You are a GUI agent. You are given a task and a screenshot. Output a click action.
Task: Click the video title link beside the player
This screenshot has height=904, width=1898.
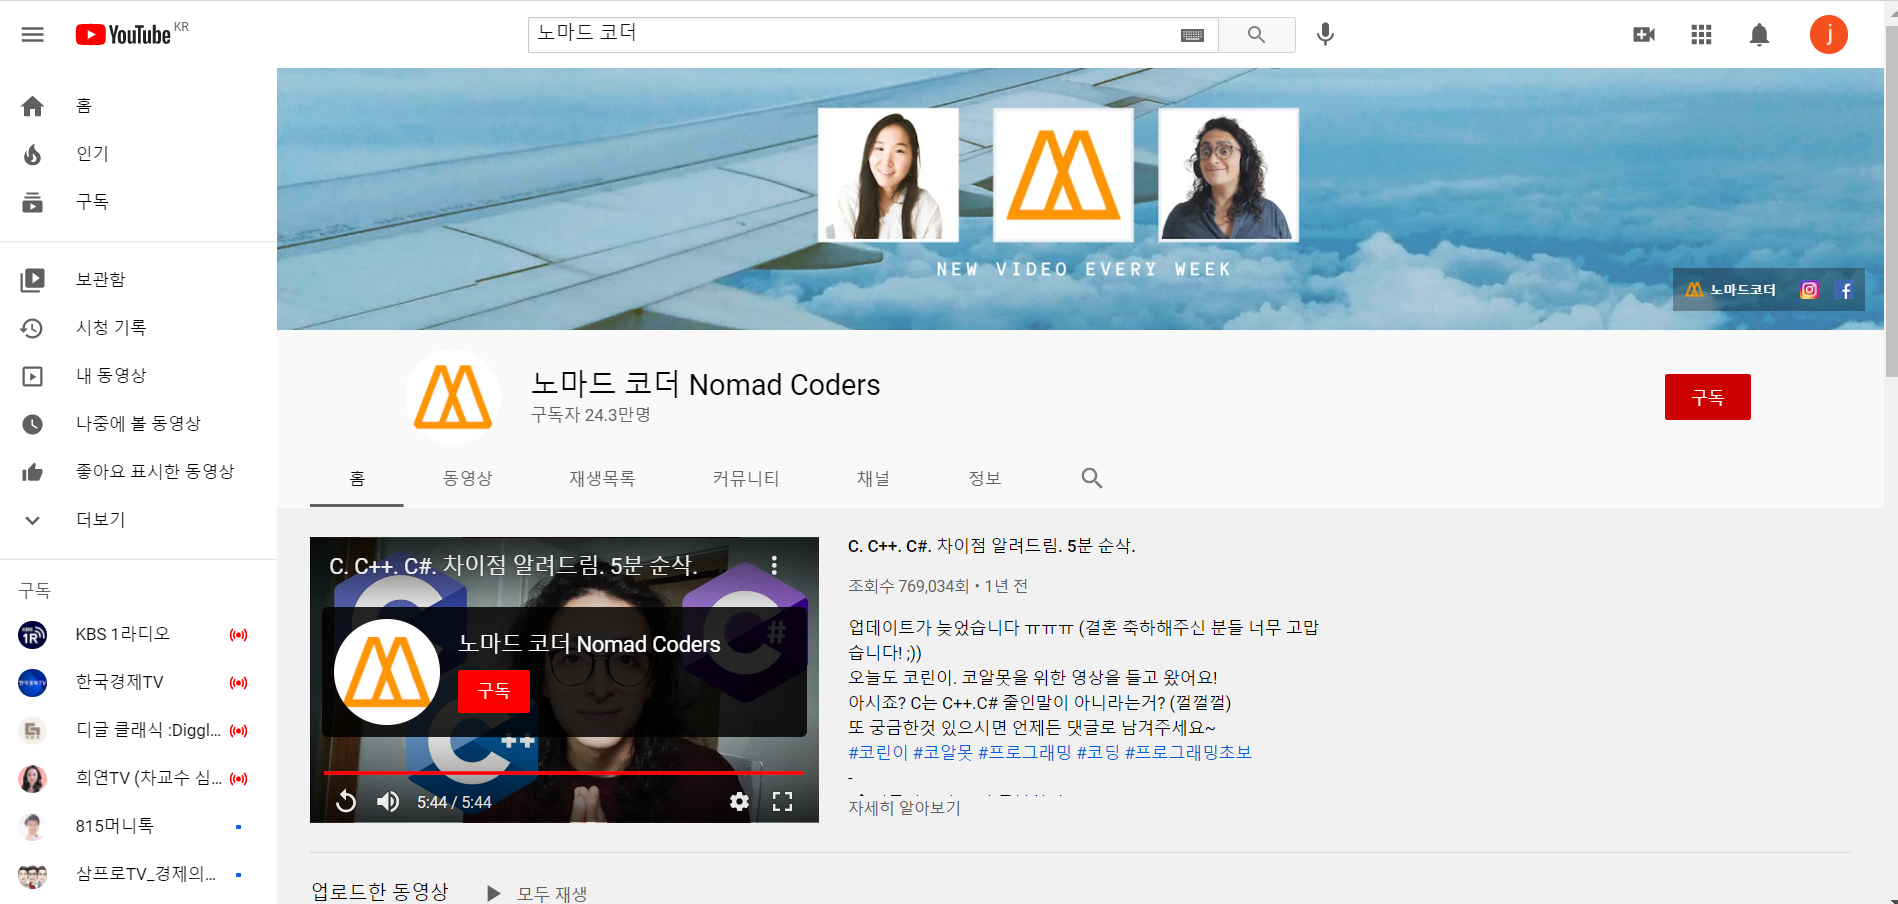[x=991, y=546]
